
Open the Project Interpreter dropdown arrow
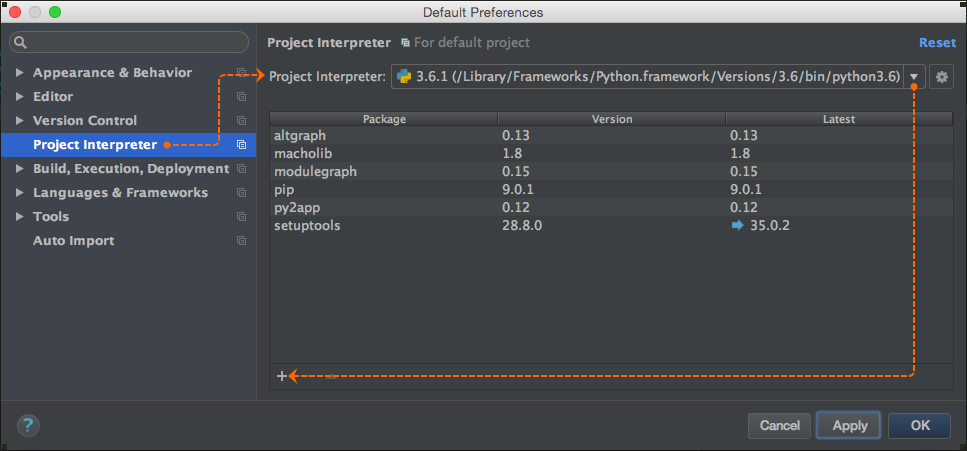915,77
